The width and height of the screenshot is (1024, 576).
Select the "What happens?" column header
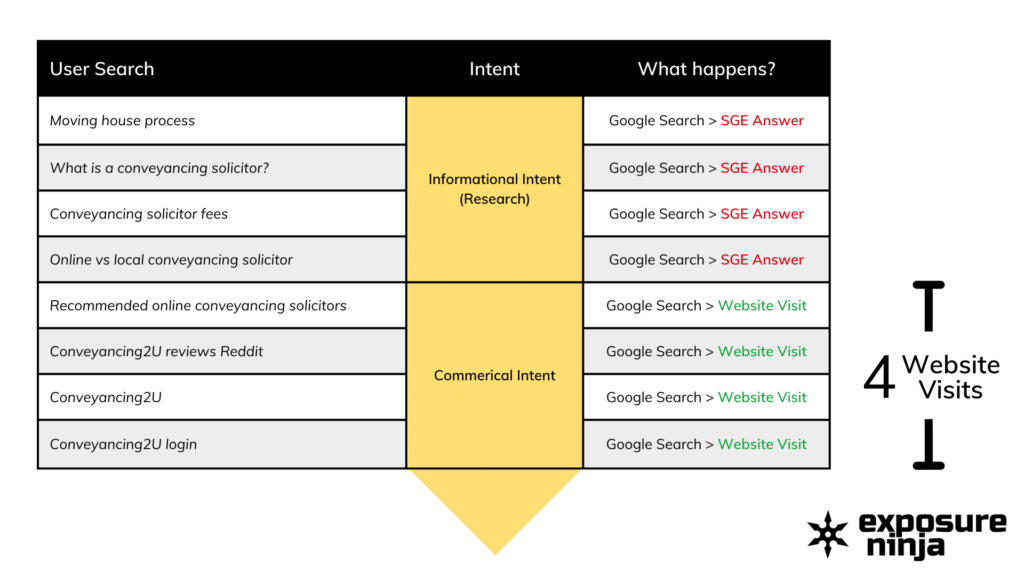click(x=706, y=69)
